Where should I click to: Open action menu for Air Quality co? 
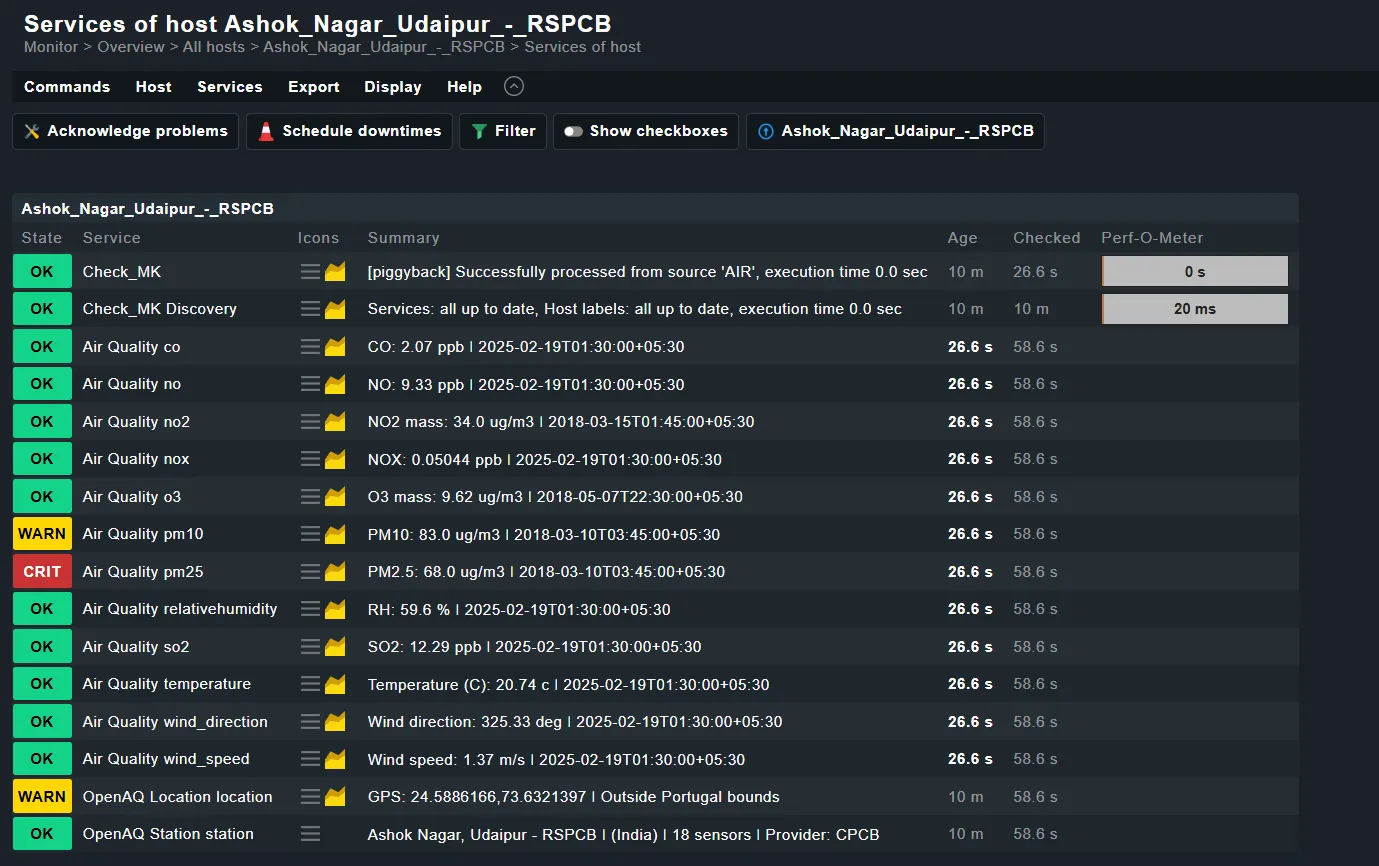tap(310, 347)
